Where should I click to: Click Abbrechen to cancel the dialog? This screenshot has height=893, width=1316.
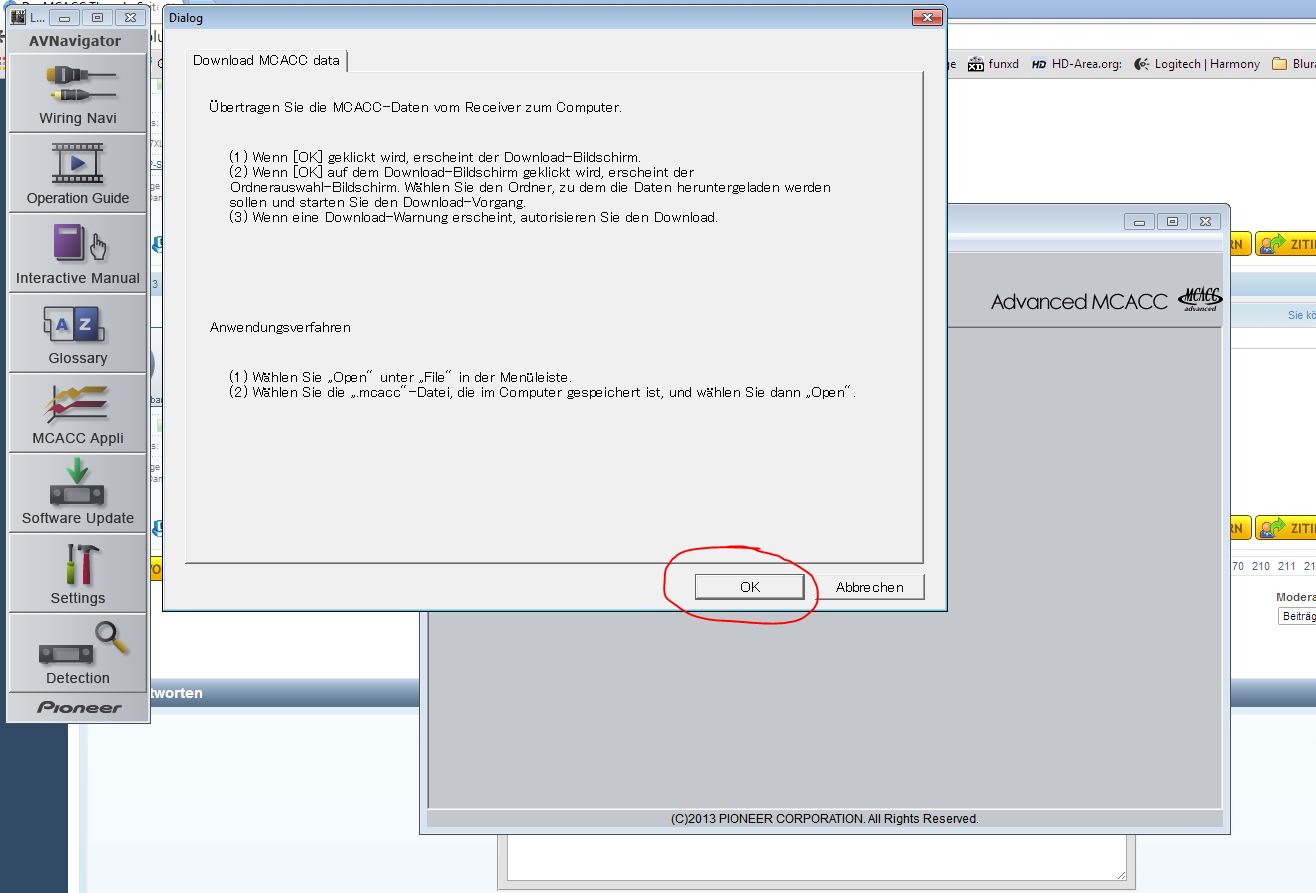click(x=869, y=587)
